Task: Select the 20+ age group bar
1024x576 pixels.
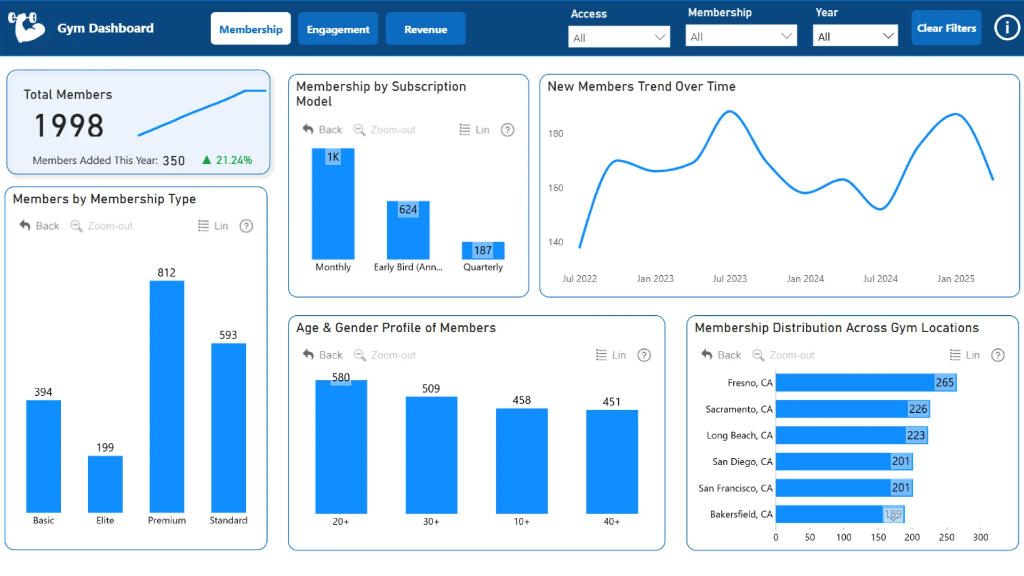Action: point(341,447)
